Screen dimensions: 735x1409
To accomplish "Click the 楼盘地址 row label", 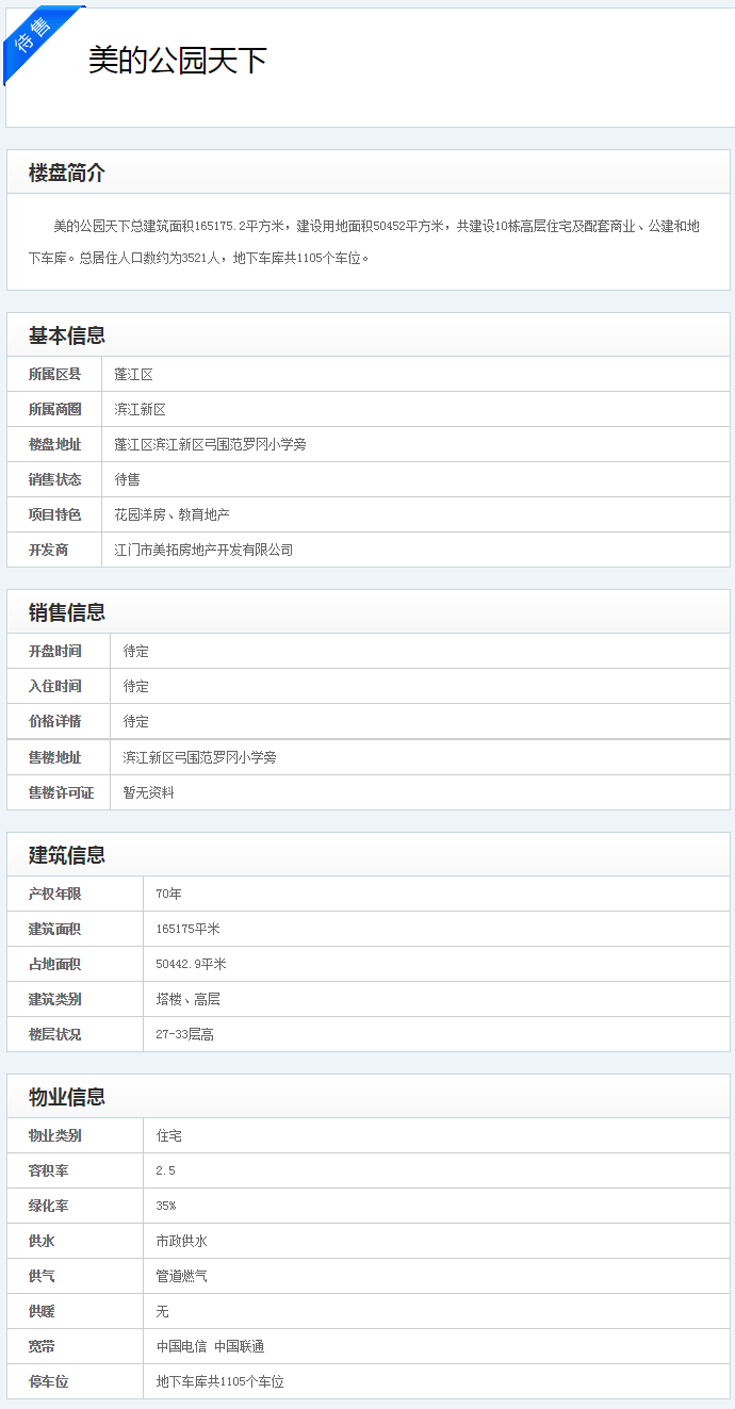I will (55, 444).
